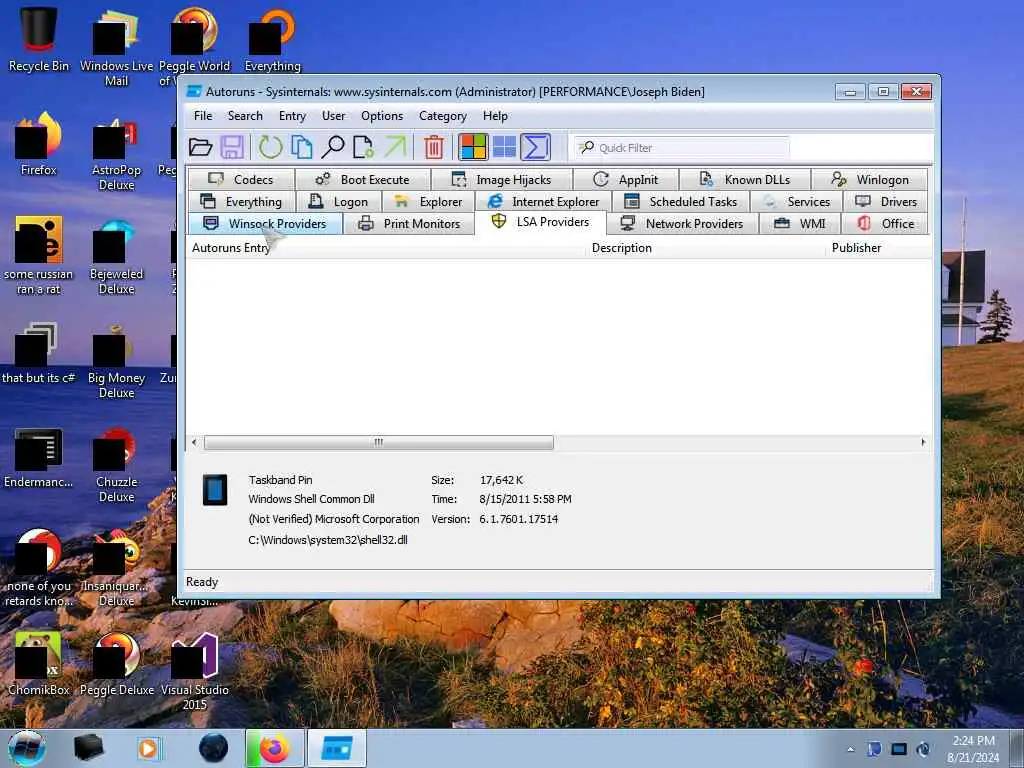This screenshot has height=768, width=1024.
Task: Select the Firefox desktop shortcut
Action: [39, 144]
